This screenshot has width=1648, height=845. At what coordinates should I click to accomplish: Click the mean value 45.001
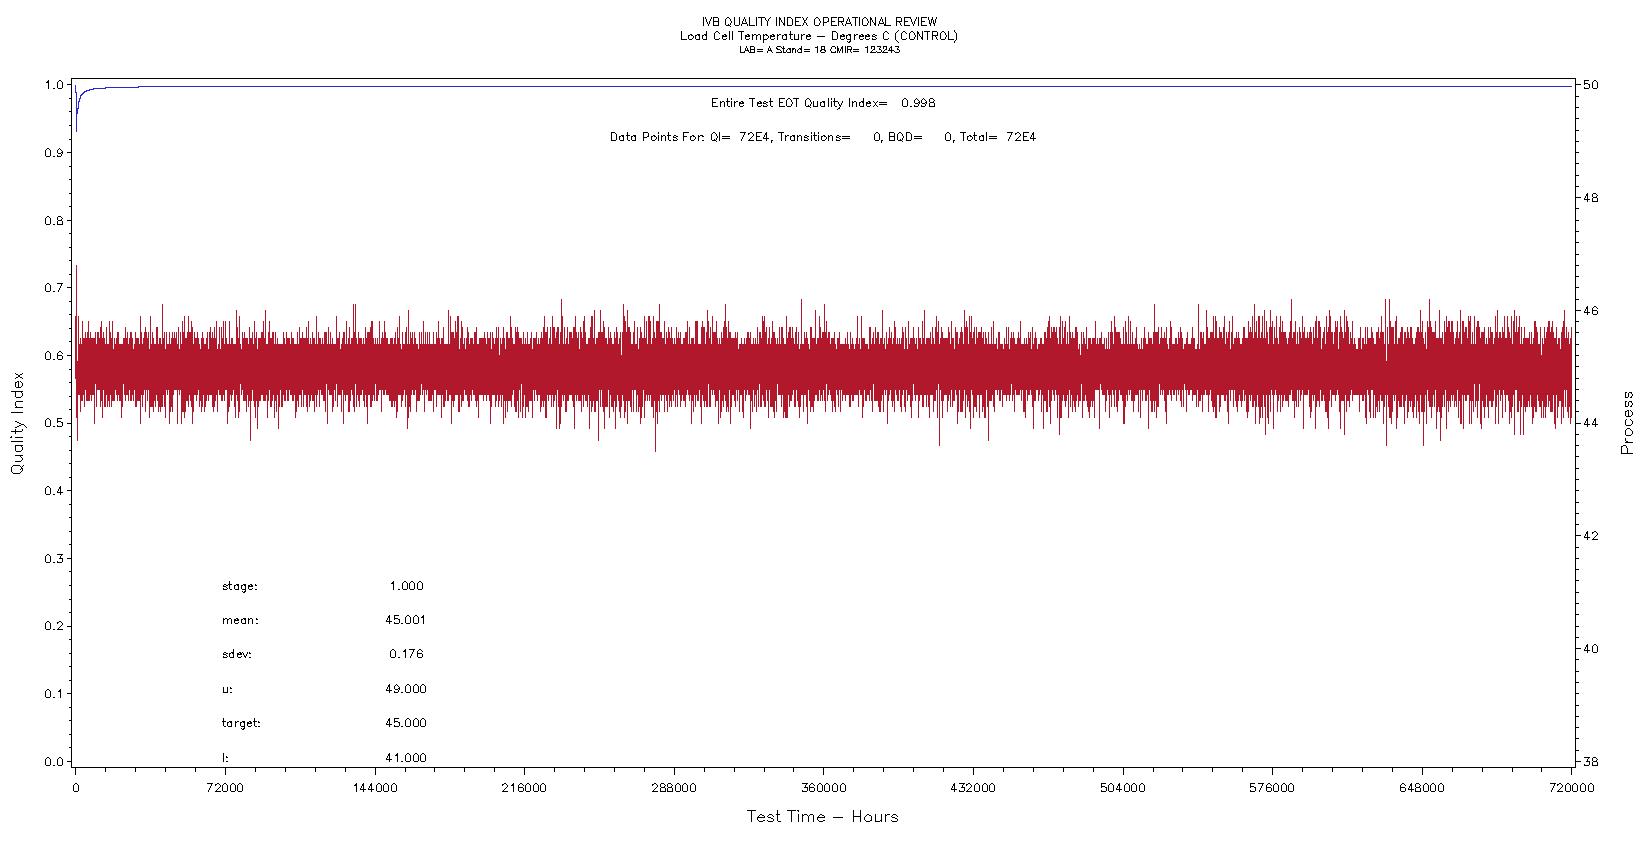click(x=405, y=620)
